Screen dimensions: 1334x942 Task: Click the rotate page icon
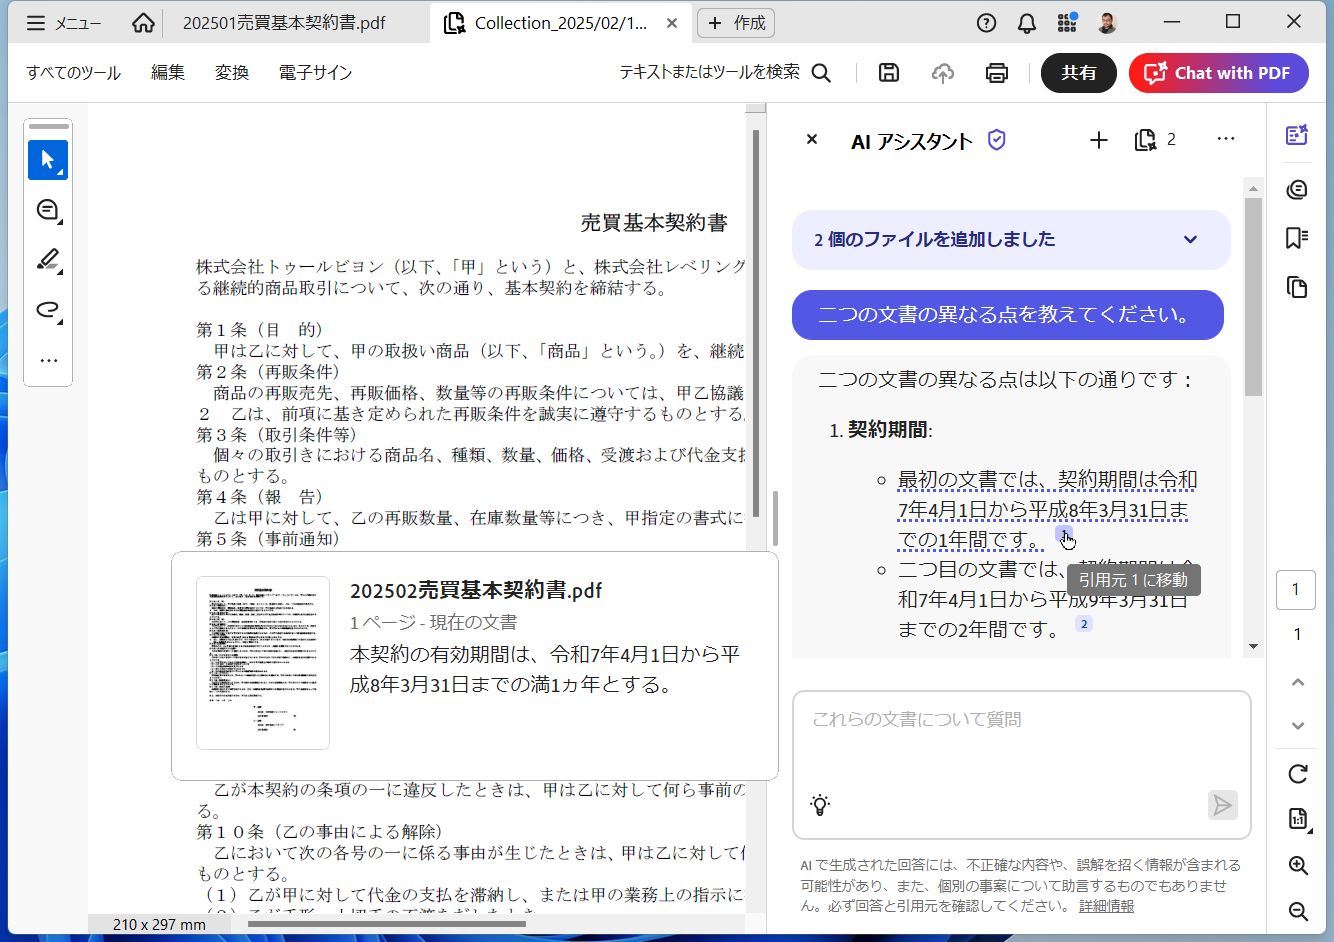[1297, 774]
